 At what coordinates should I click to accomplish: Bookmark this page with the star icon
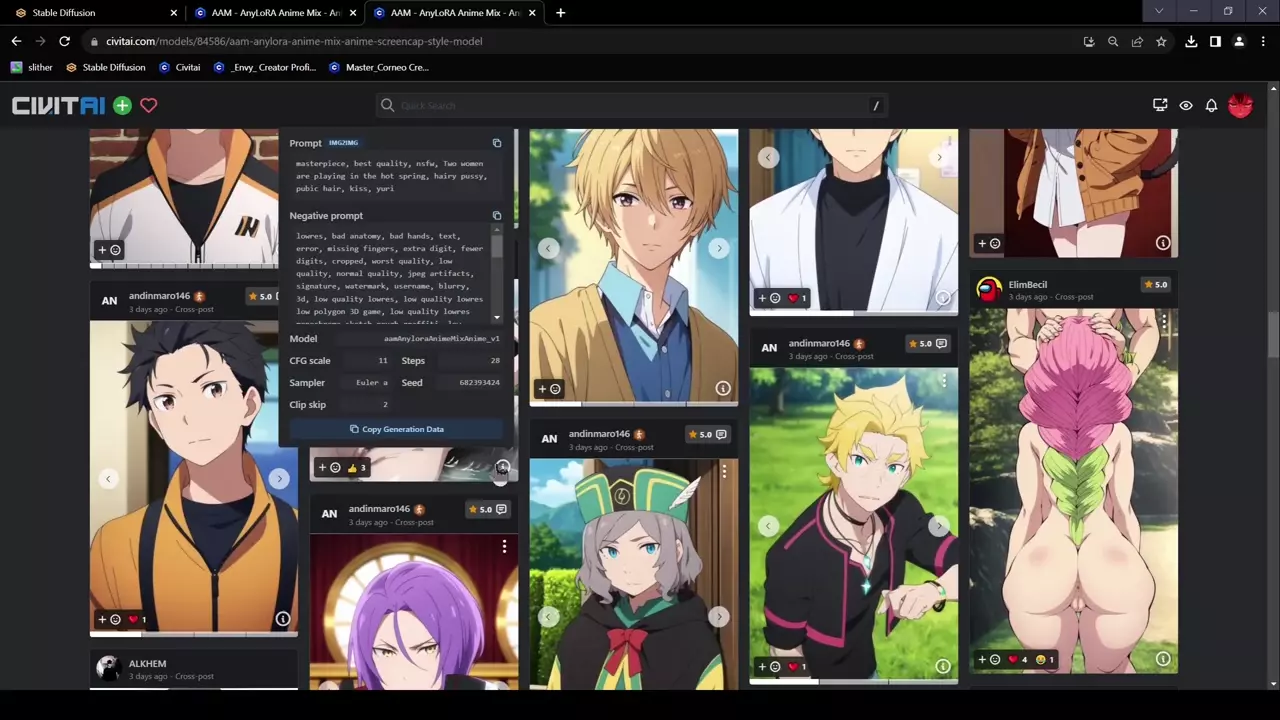coord(1161,41)
